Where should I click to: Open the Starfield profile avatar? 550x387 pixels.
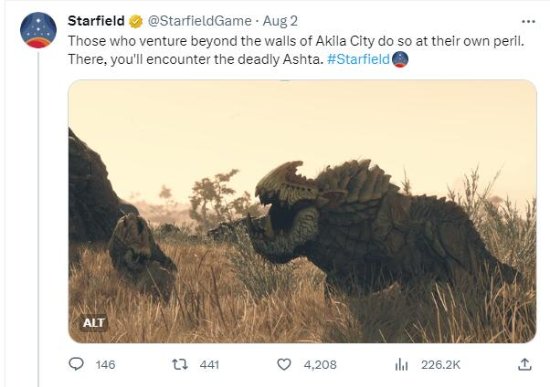click(x=38, y=30)
